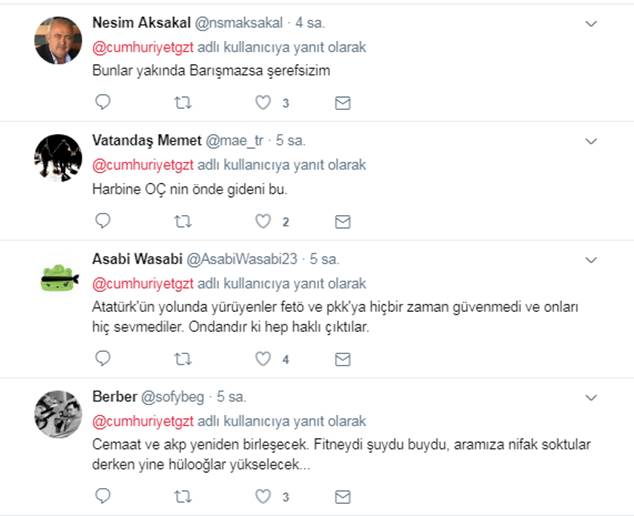This screenshot has height=516, width=634.
Task: Open more options for Nesim Aksakal's tweet
Action: pyautogui.click(x=591, y=24)
